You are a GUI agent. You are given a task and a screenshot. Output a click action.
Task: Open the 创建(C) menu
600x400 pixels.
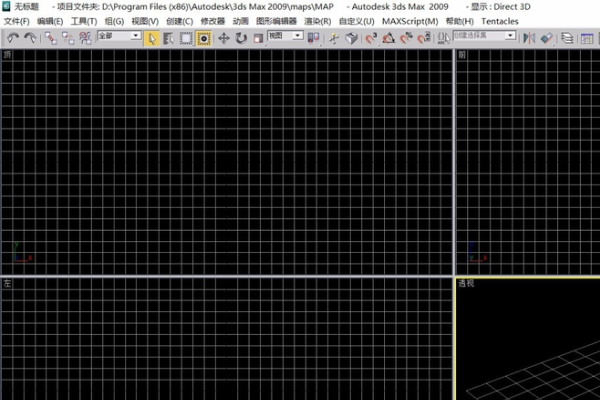179,21
